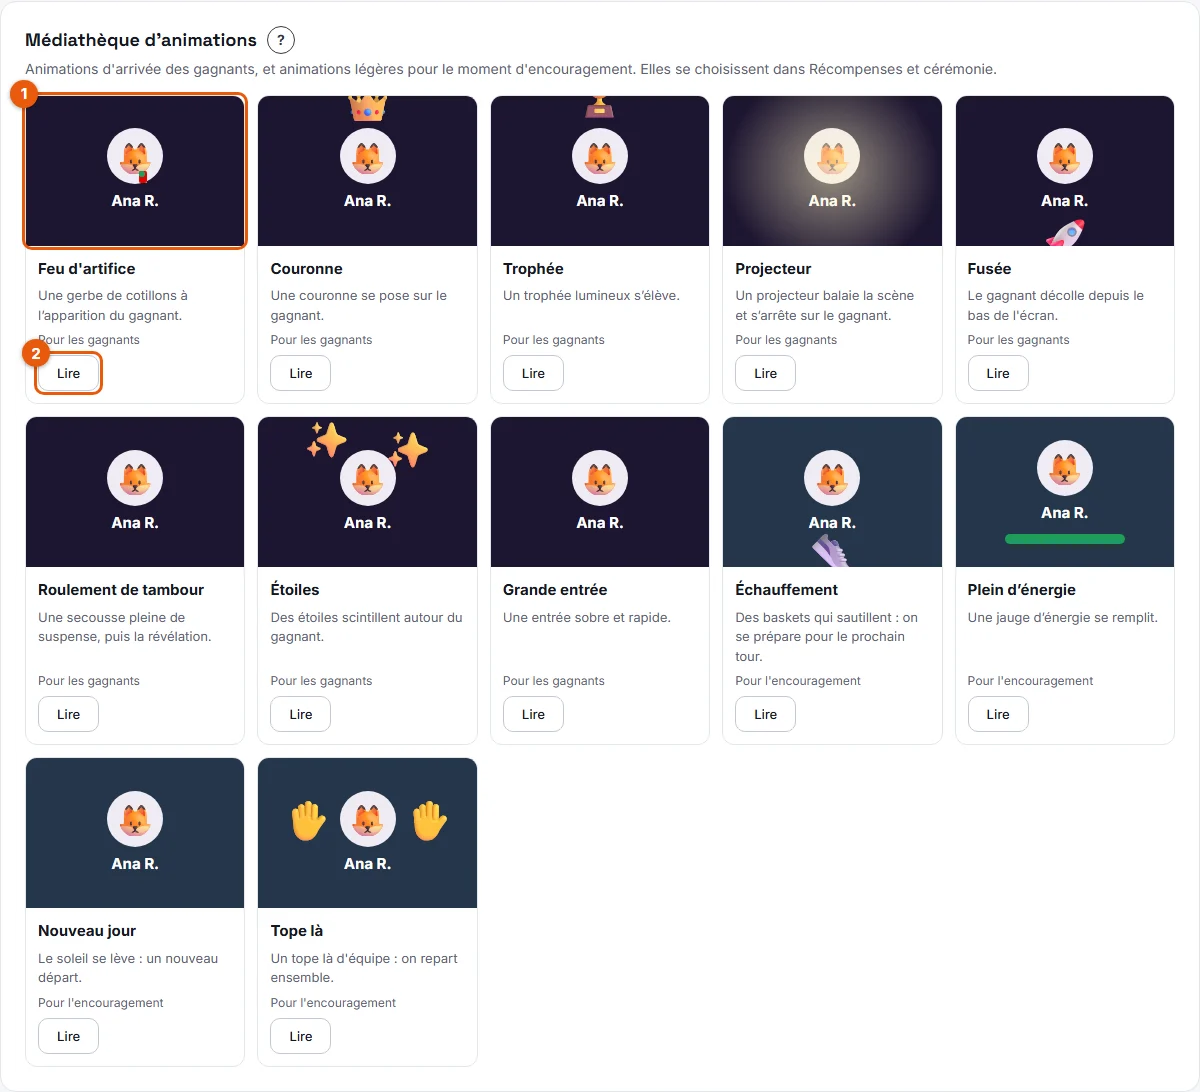This screenshot has width=1200, height=1092.
Task: Select the Feu d'artifice preview thumbnail
Action: 135,171
